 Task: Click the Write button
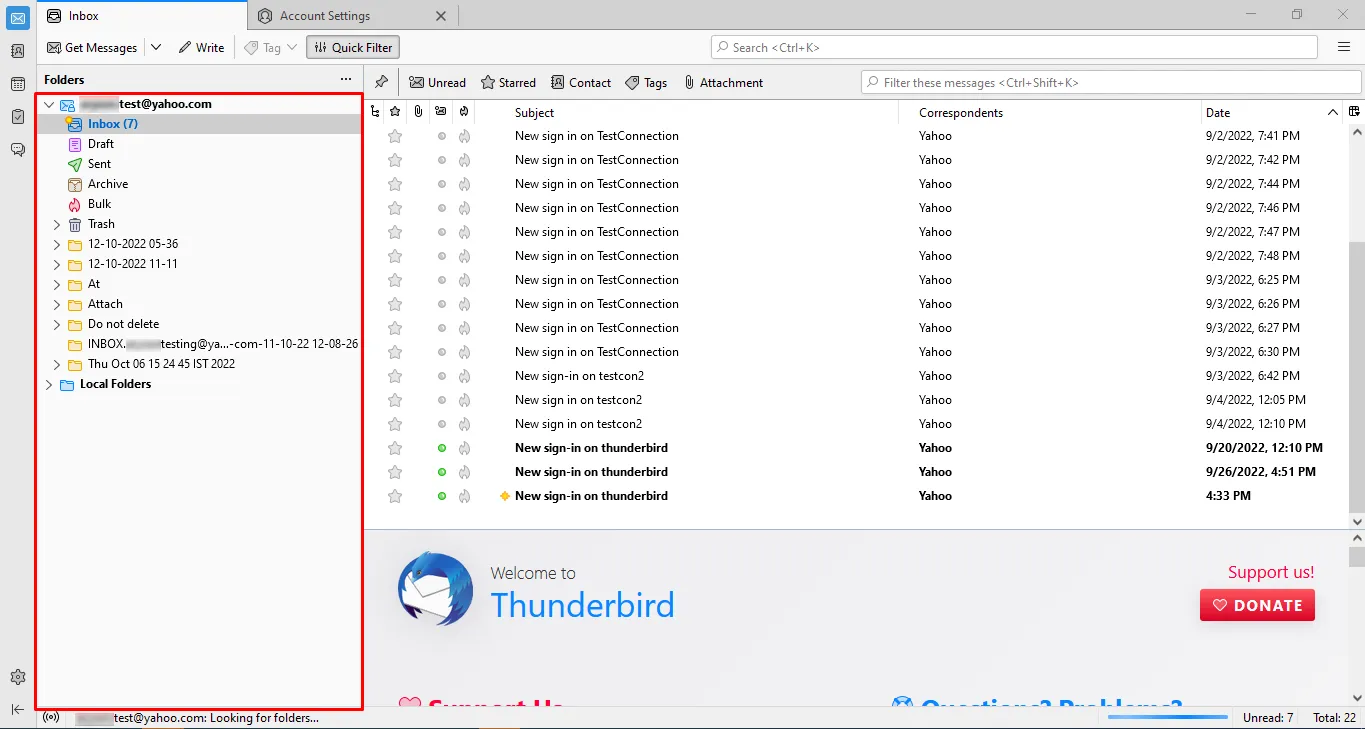pos(201,47)
